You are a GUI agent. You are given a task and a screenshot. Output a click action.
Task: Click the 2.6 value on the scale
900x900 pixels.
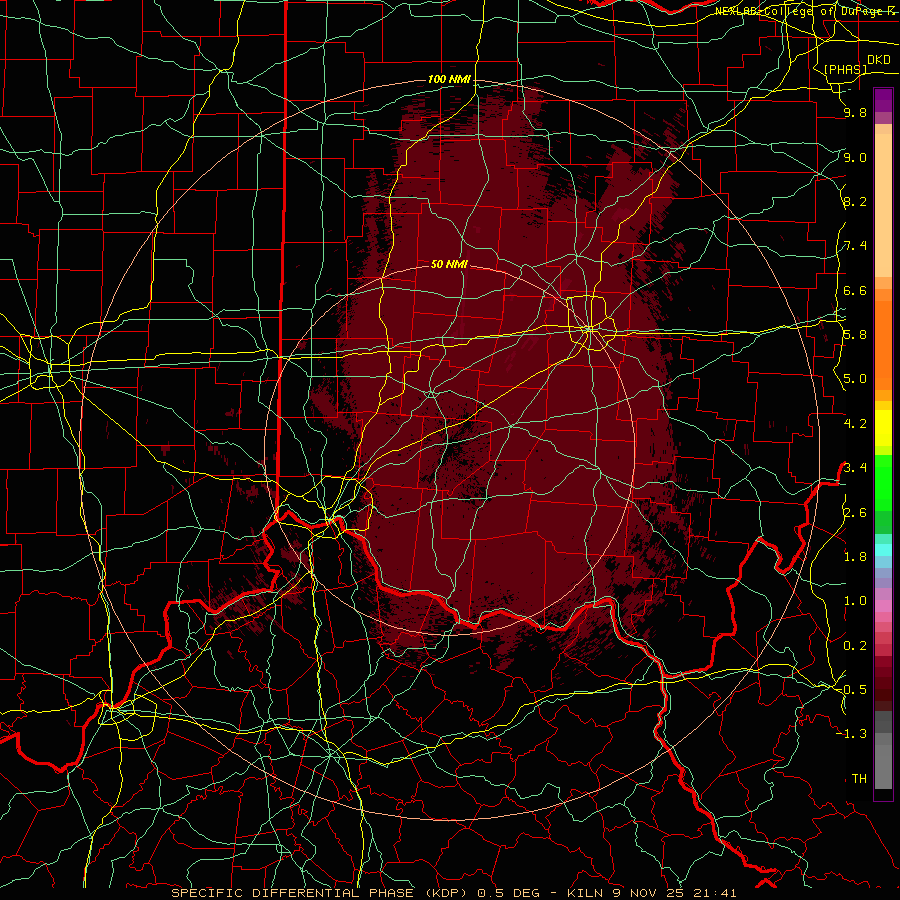pos(855,513)
